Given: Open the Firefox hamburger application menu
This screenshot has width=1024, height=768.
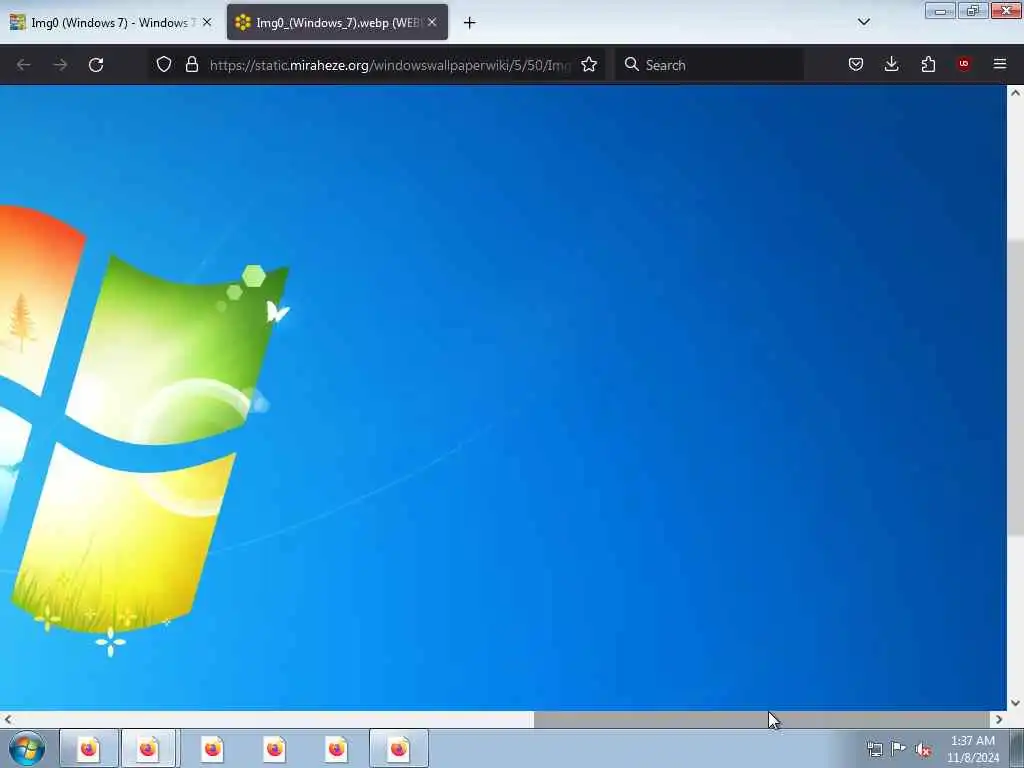Looking at the screenshot, I should pos(1000,64).
